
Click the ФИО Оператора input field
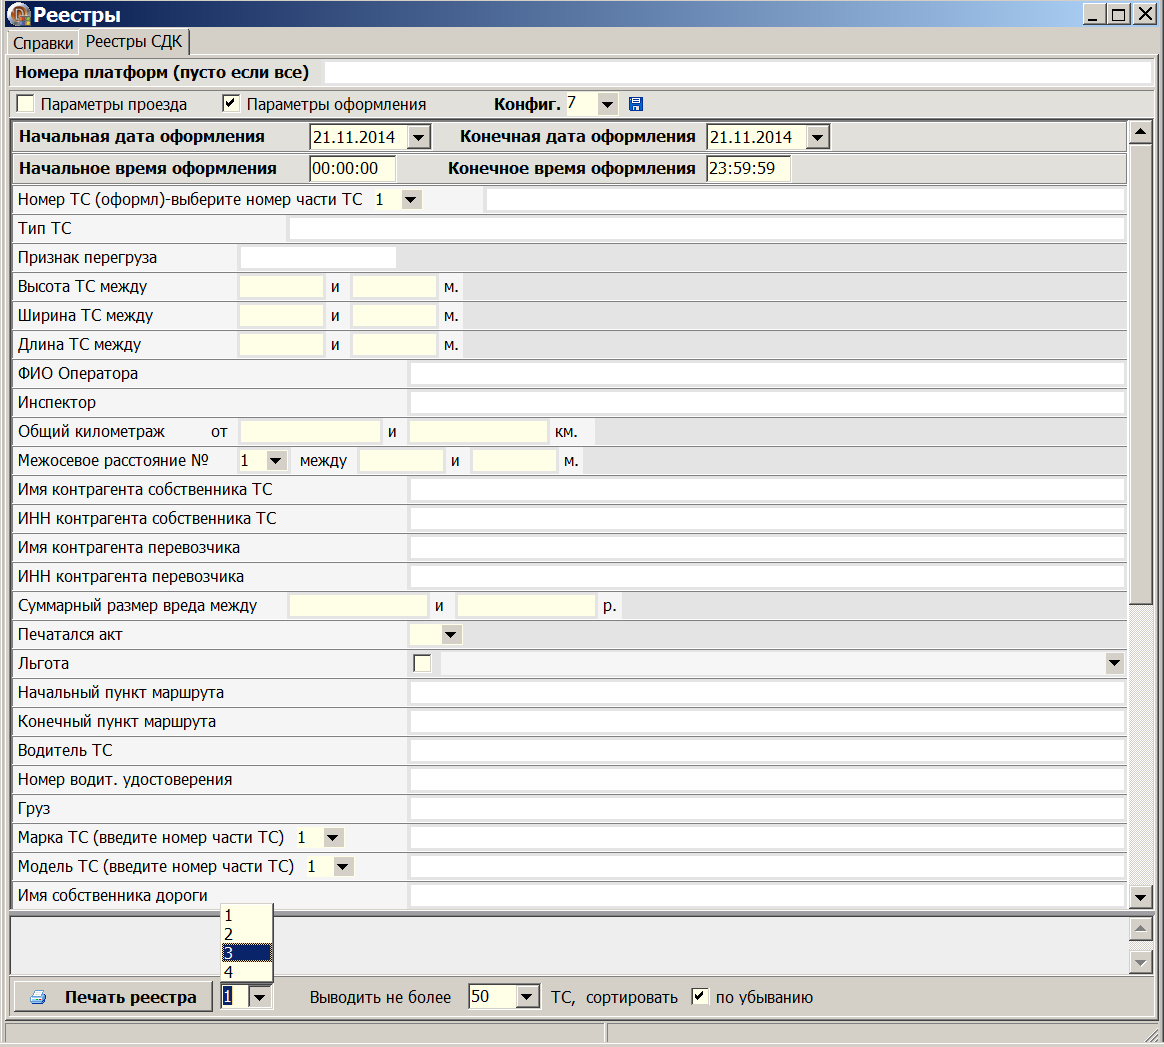point(767,374)
